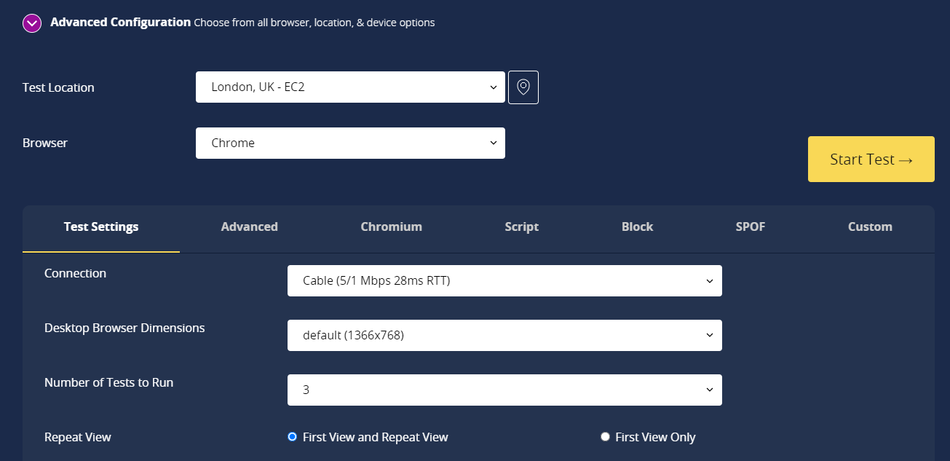The image size is (950, 461).
Task: Expand the Connection dropdown
Action: 504,281
